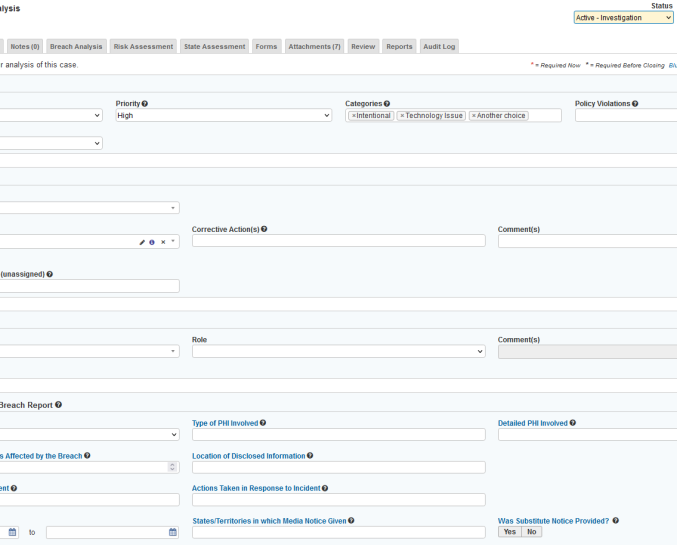Remove the Intentional category tag
This screenshot has height=545, width=677.
[353, 116]
